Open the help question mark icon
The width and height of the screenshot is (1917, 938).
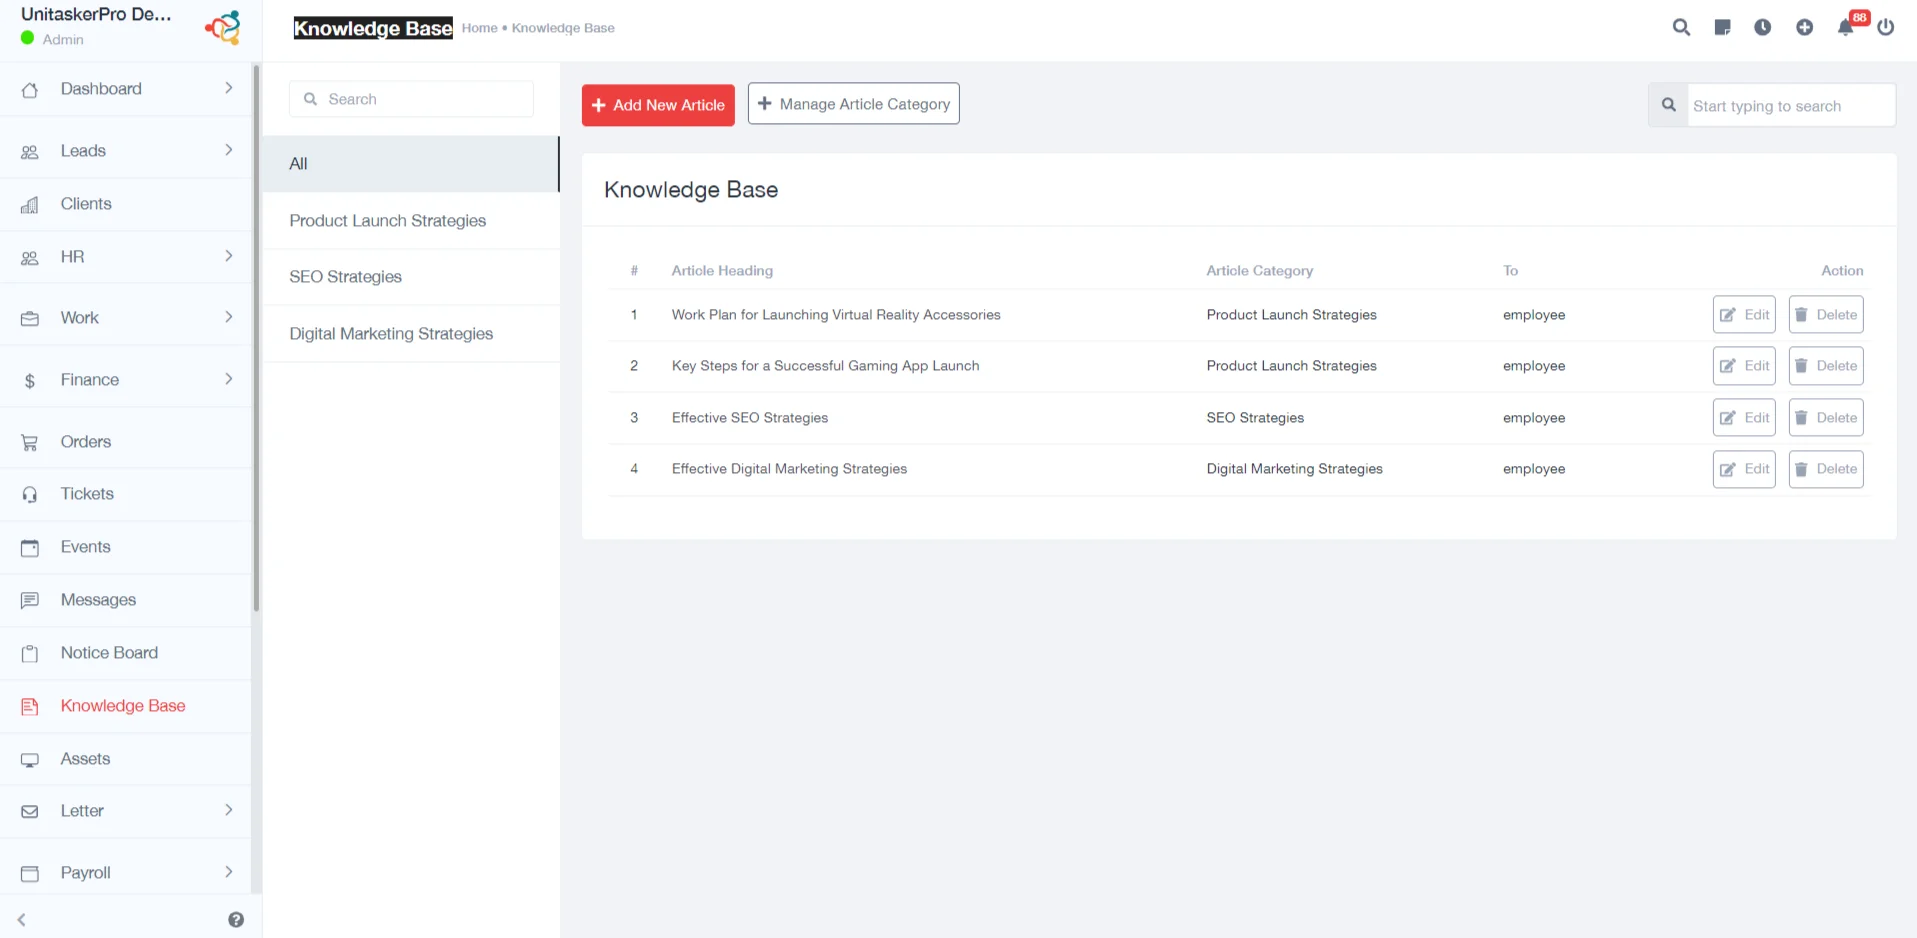[236, 920]
